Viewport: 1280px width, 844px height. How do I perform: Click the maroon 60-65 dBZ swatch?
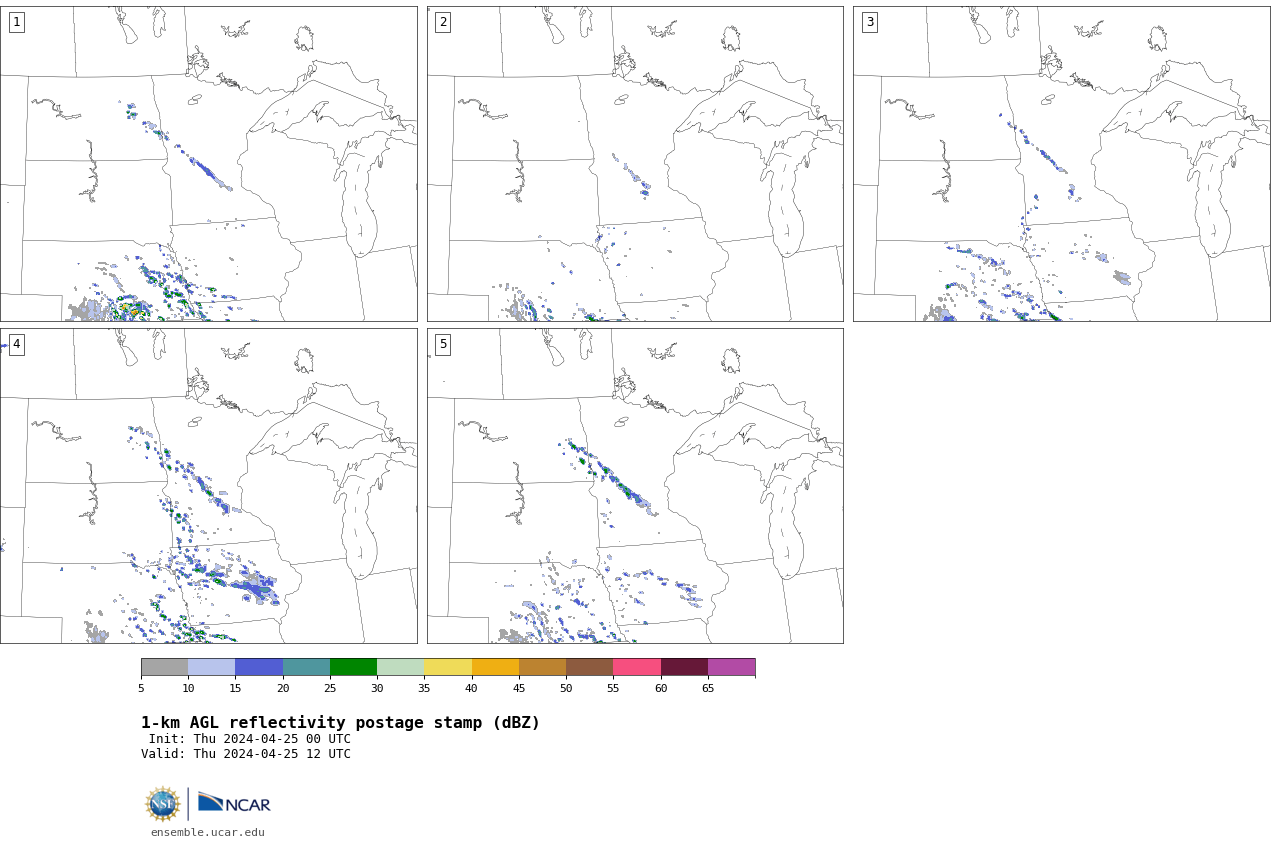pyautogui.click(x=684, y=667)
